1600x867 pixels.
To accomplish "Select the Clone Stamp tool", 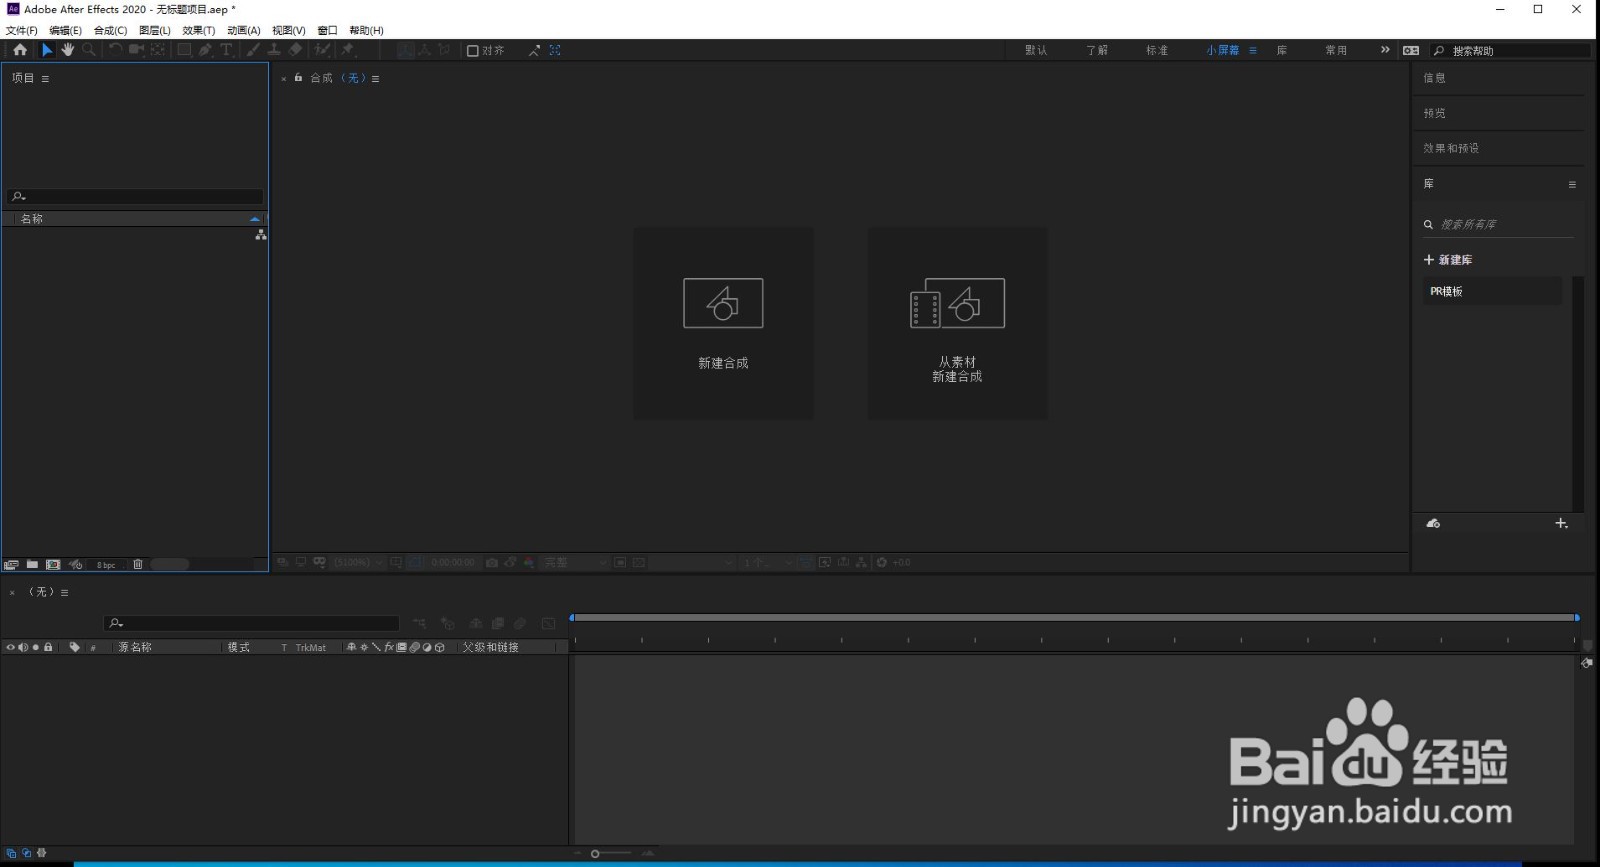I will [274, 49].
